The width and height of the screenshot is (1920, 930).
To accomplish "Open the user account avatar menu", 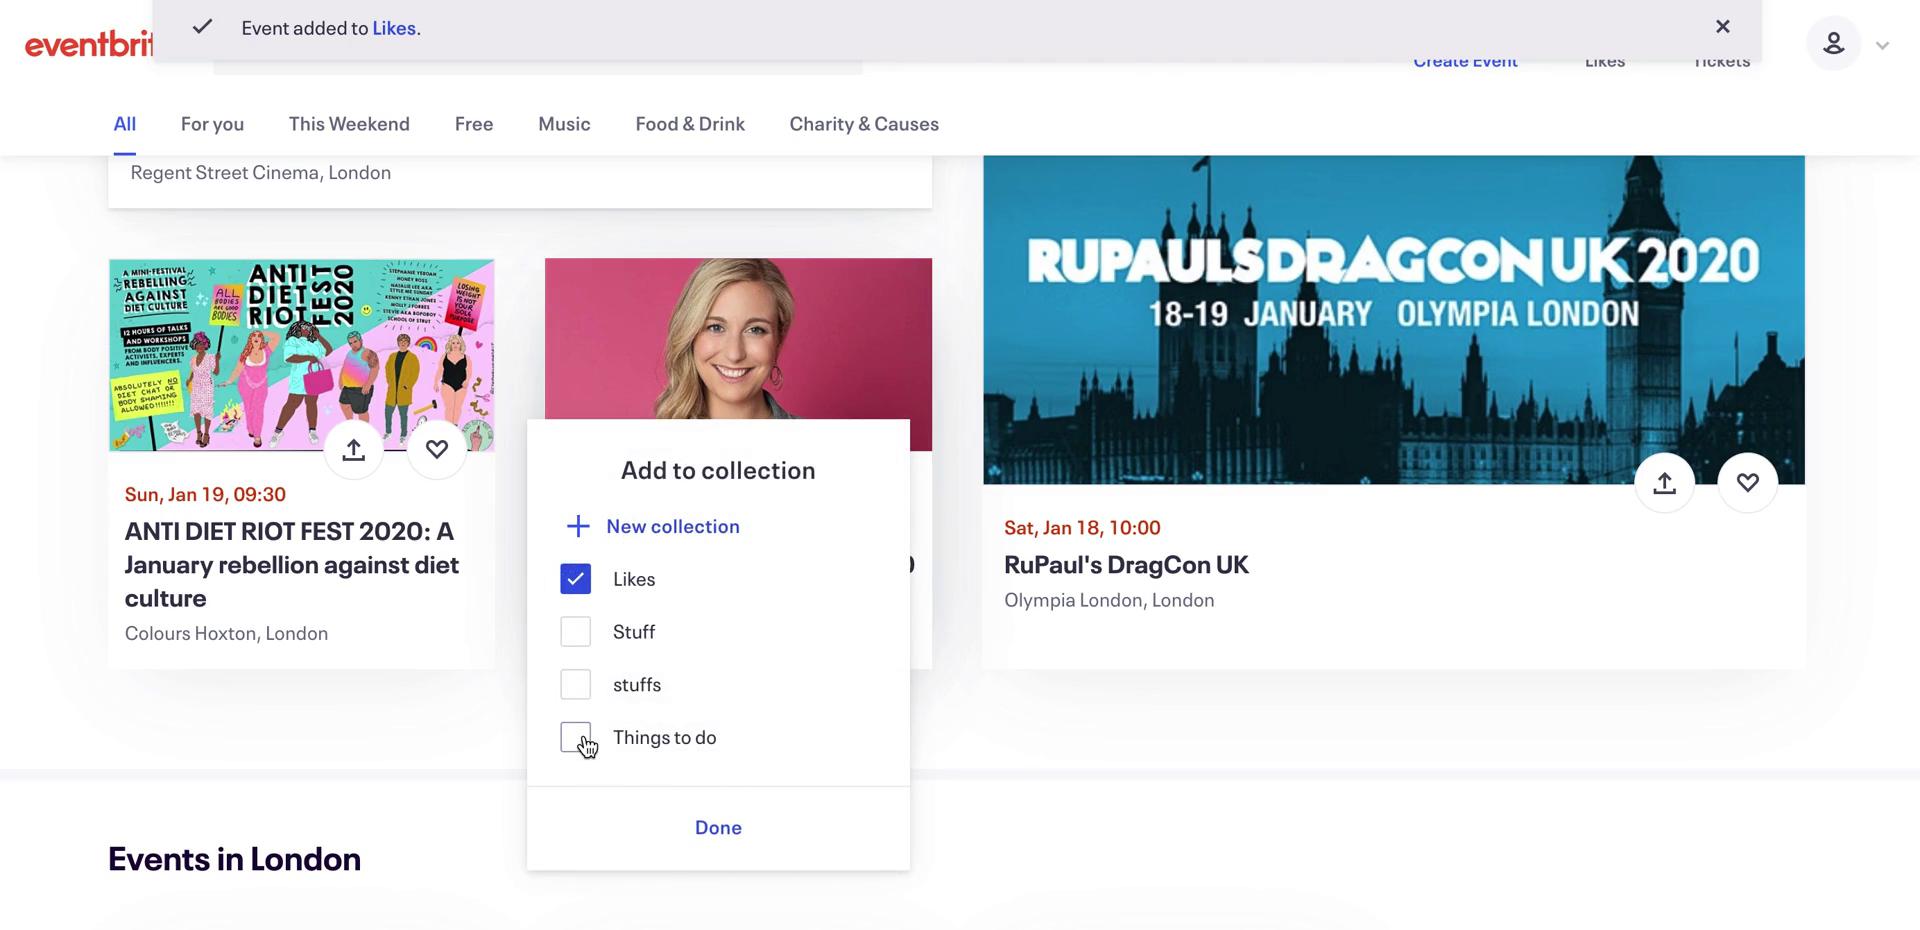I will pos(1833,43).
